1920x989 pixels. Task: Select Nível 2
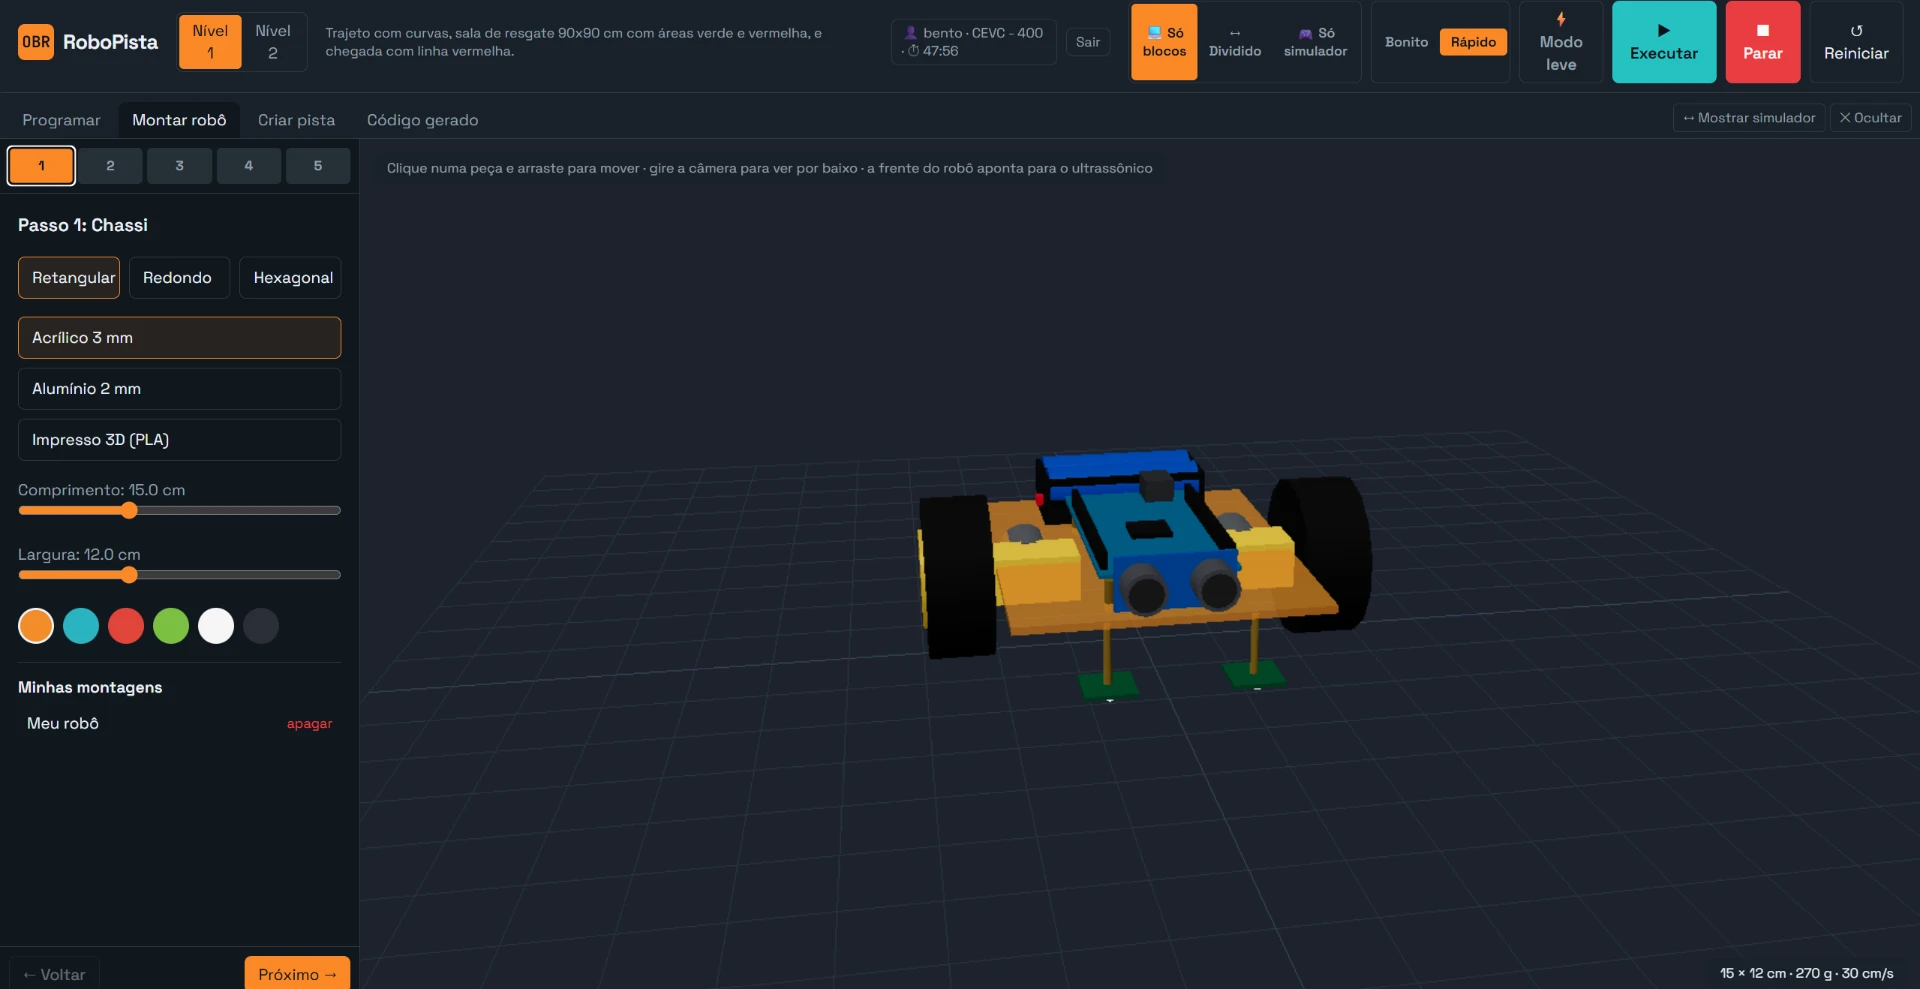tap(273, 42)
